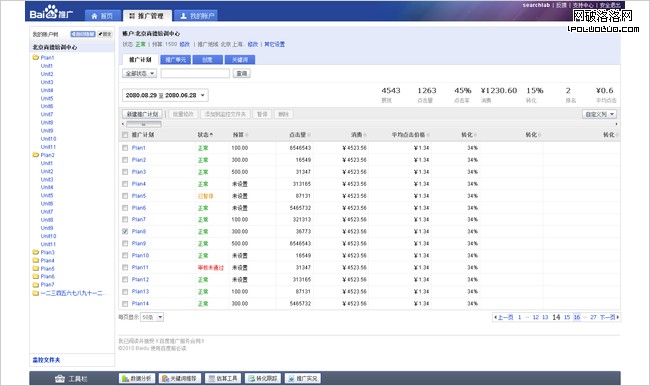Screen dimensions: 650x386
Task: Open the 转化跟踪 conversion tracking tool
Action: coord(263,378)
